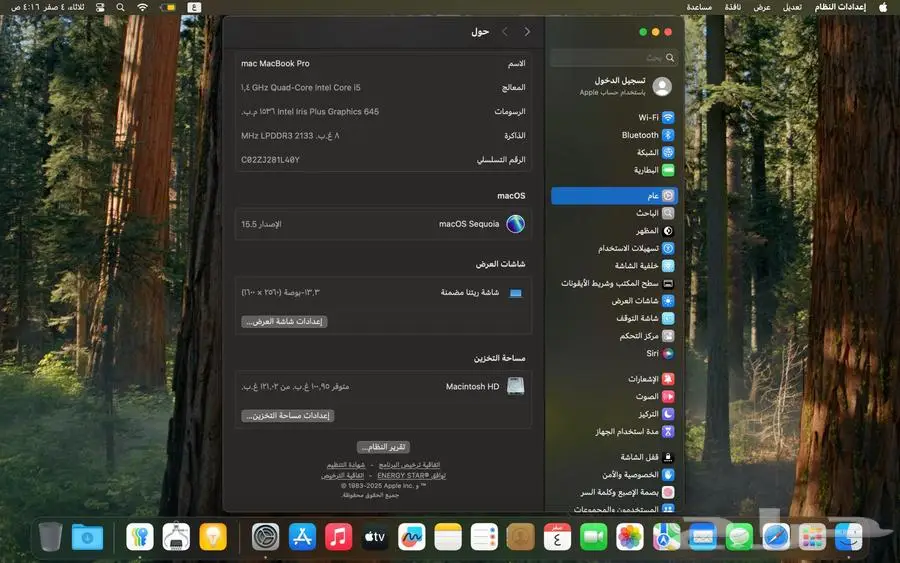Screen dimensions: 900x563
Task: Select the الشبكة (Network) sidebar item
Action: pos(614,153)
